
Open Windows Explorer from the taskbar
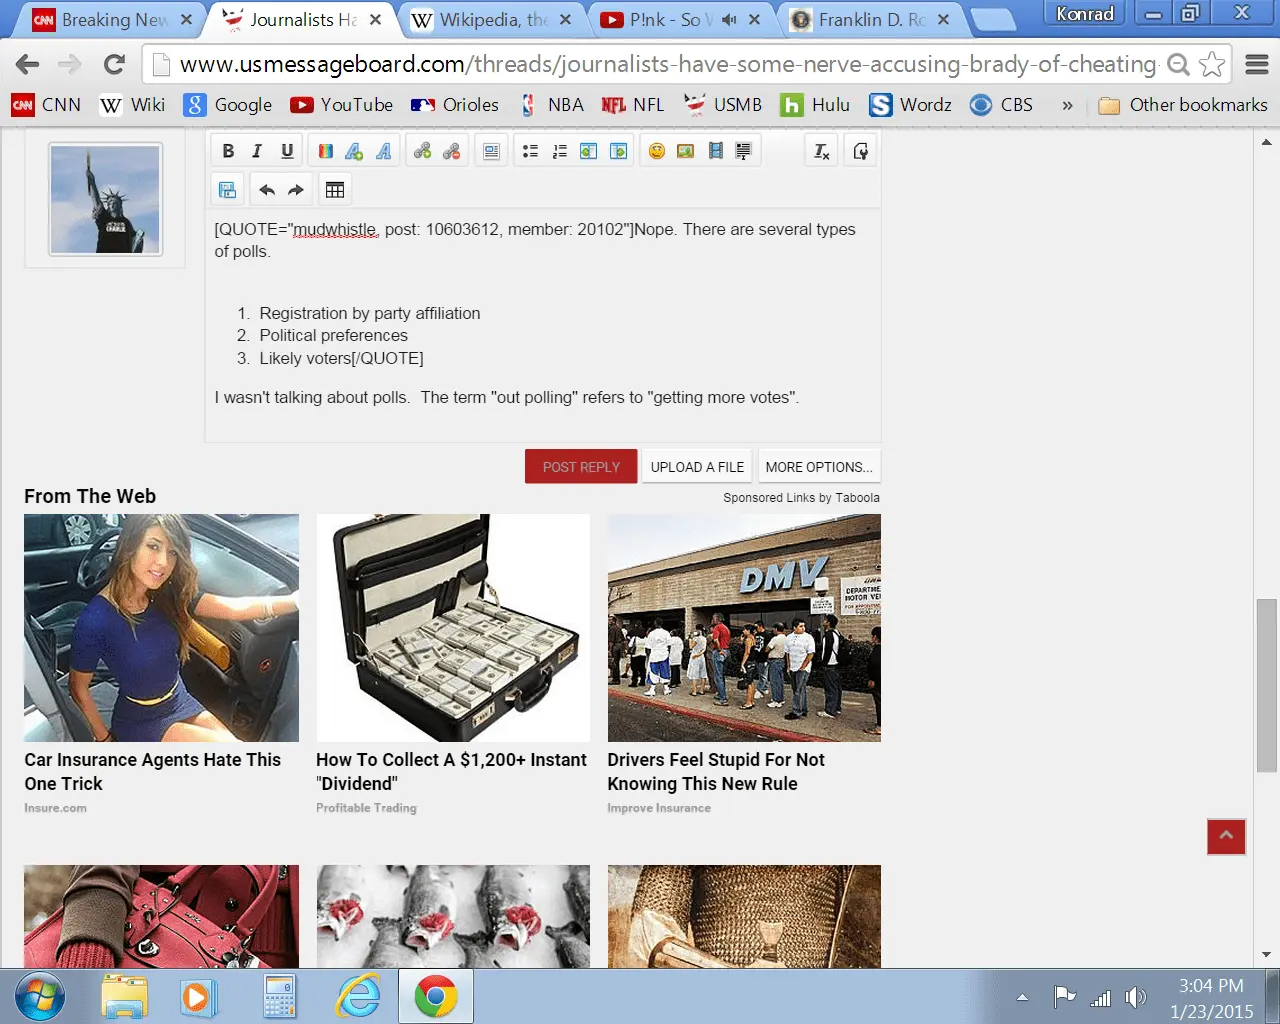coord(125,997)
